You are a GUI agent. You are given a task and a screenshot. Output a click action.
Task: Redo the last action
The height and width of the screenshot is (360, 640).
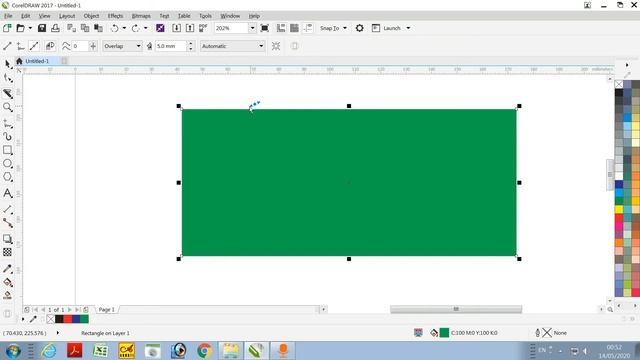[x=136, y=28]
